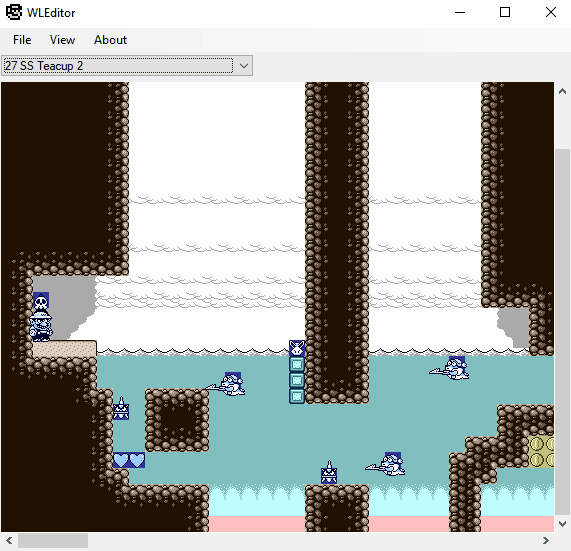Maximize the WLEditor window
This screenshot has width=571, height=551.
[505, 12]
